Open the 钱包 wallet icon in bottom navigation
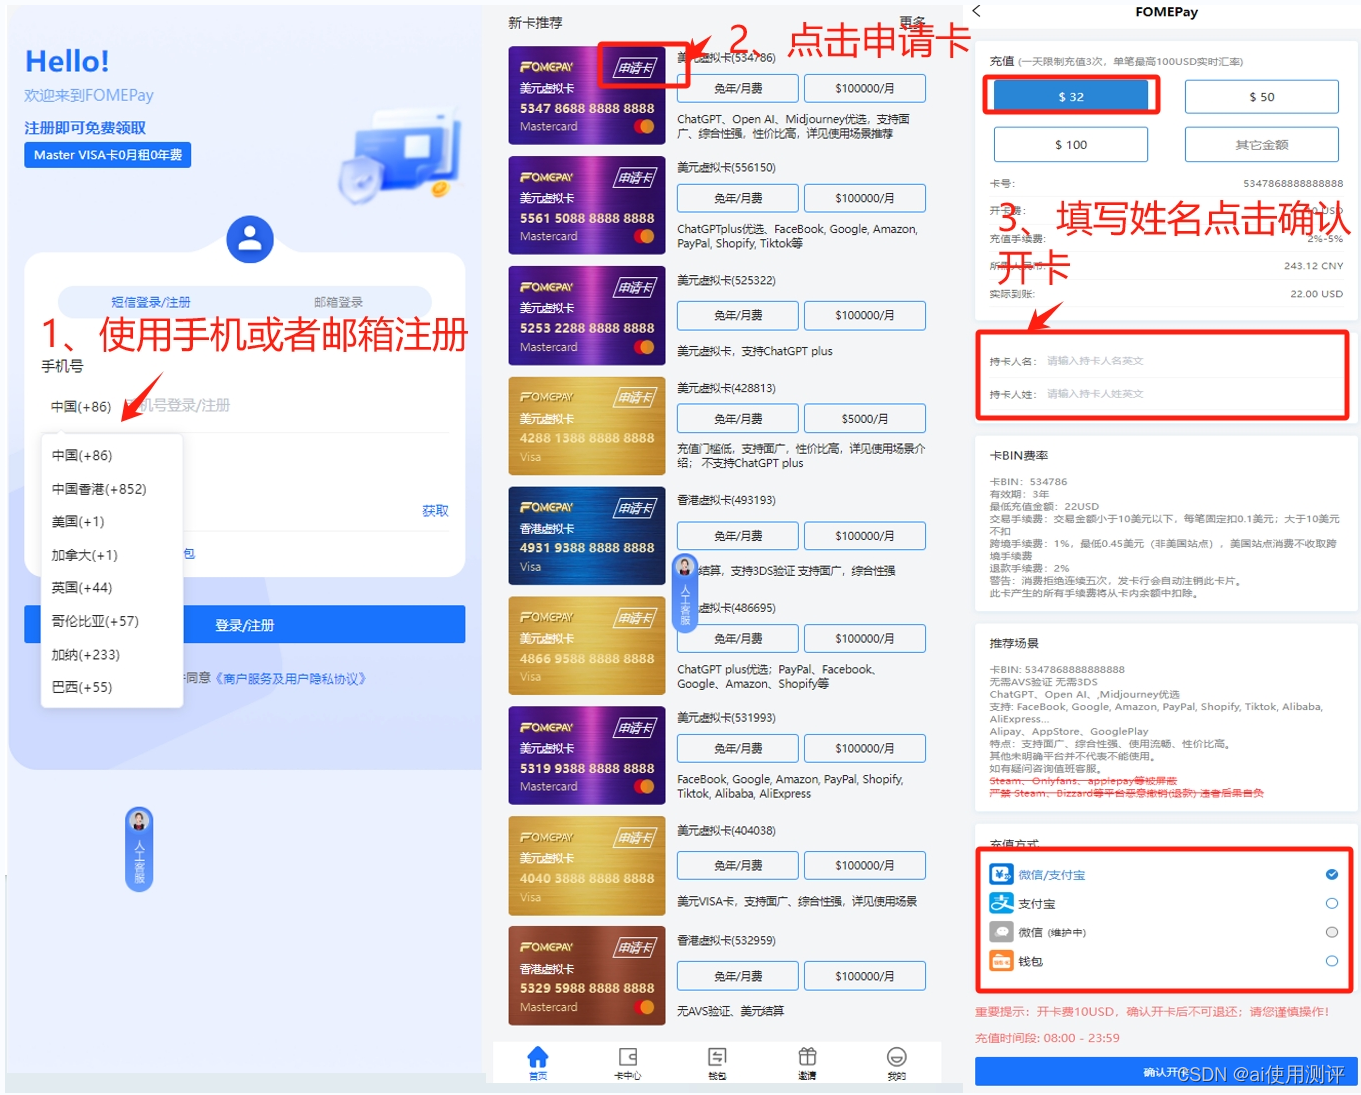The width and height of the screenshot is (1361, 1095). tap(717, 1062)
